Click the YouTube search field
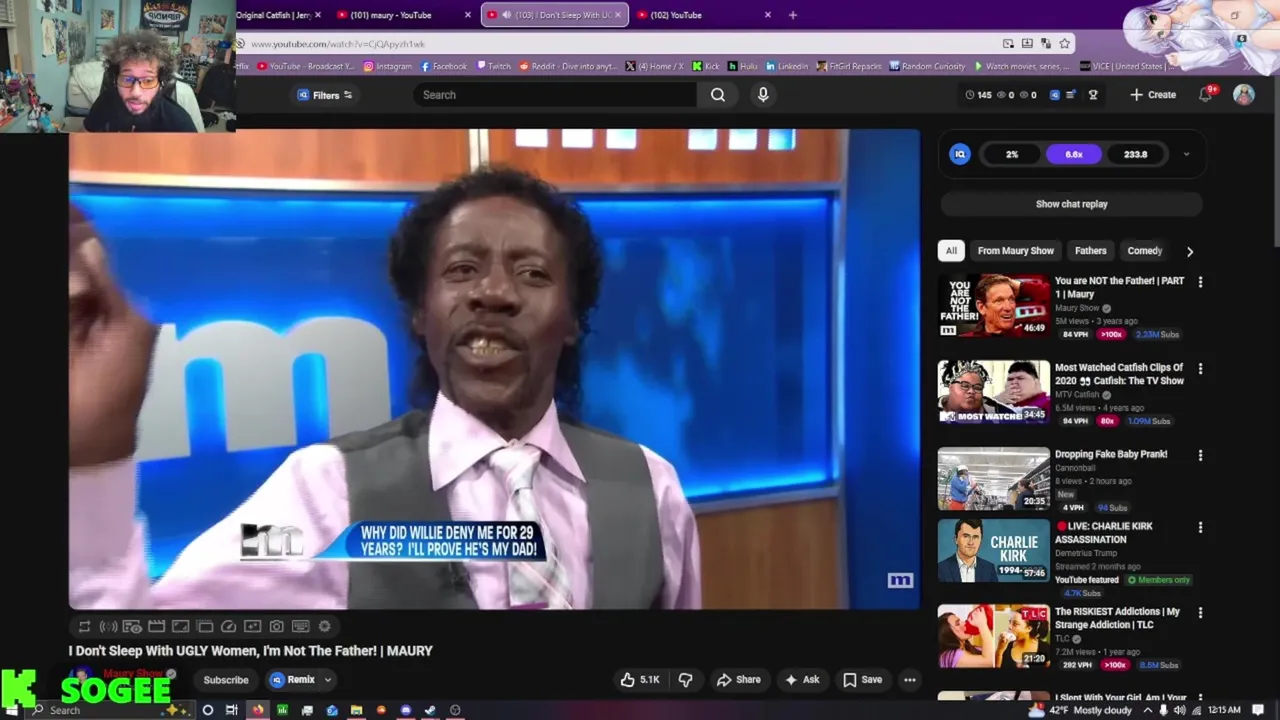This screenshot has width=1280, height=720. (x=556, y=95)
